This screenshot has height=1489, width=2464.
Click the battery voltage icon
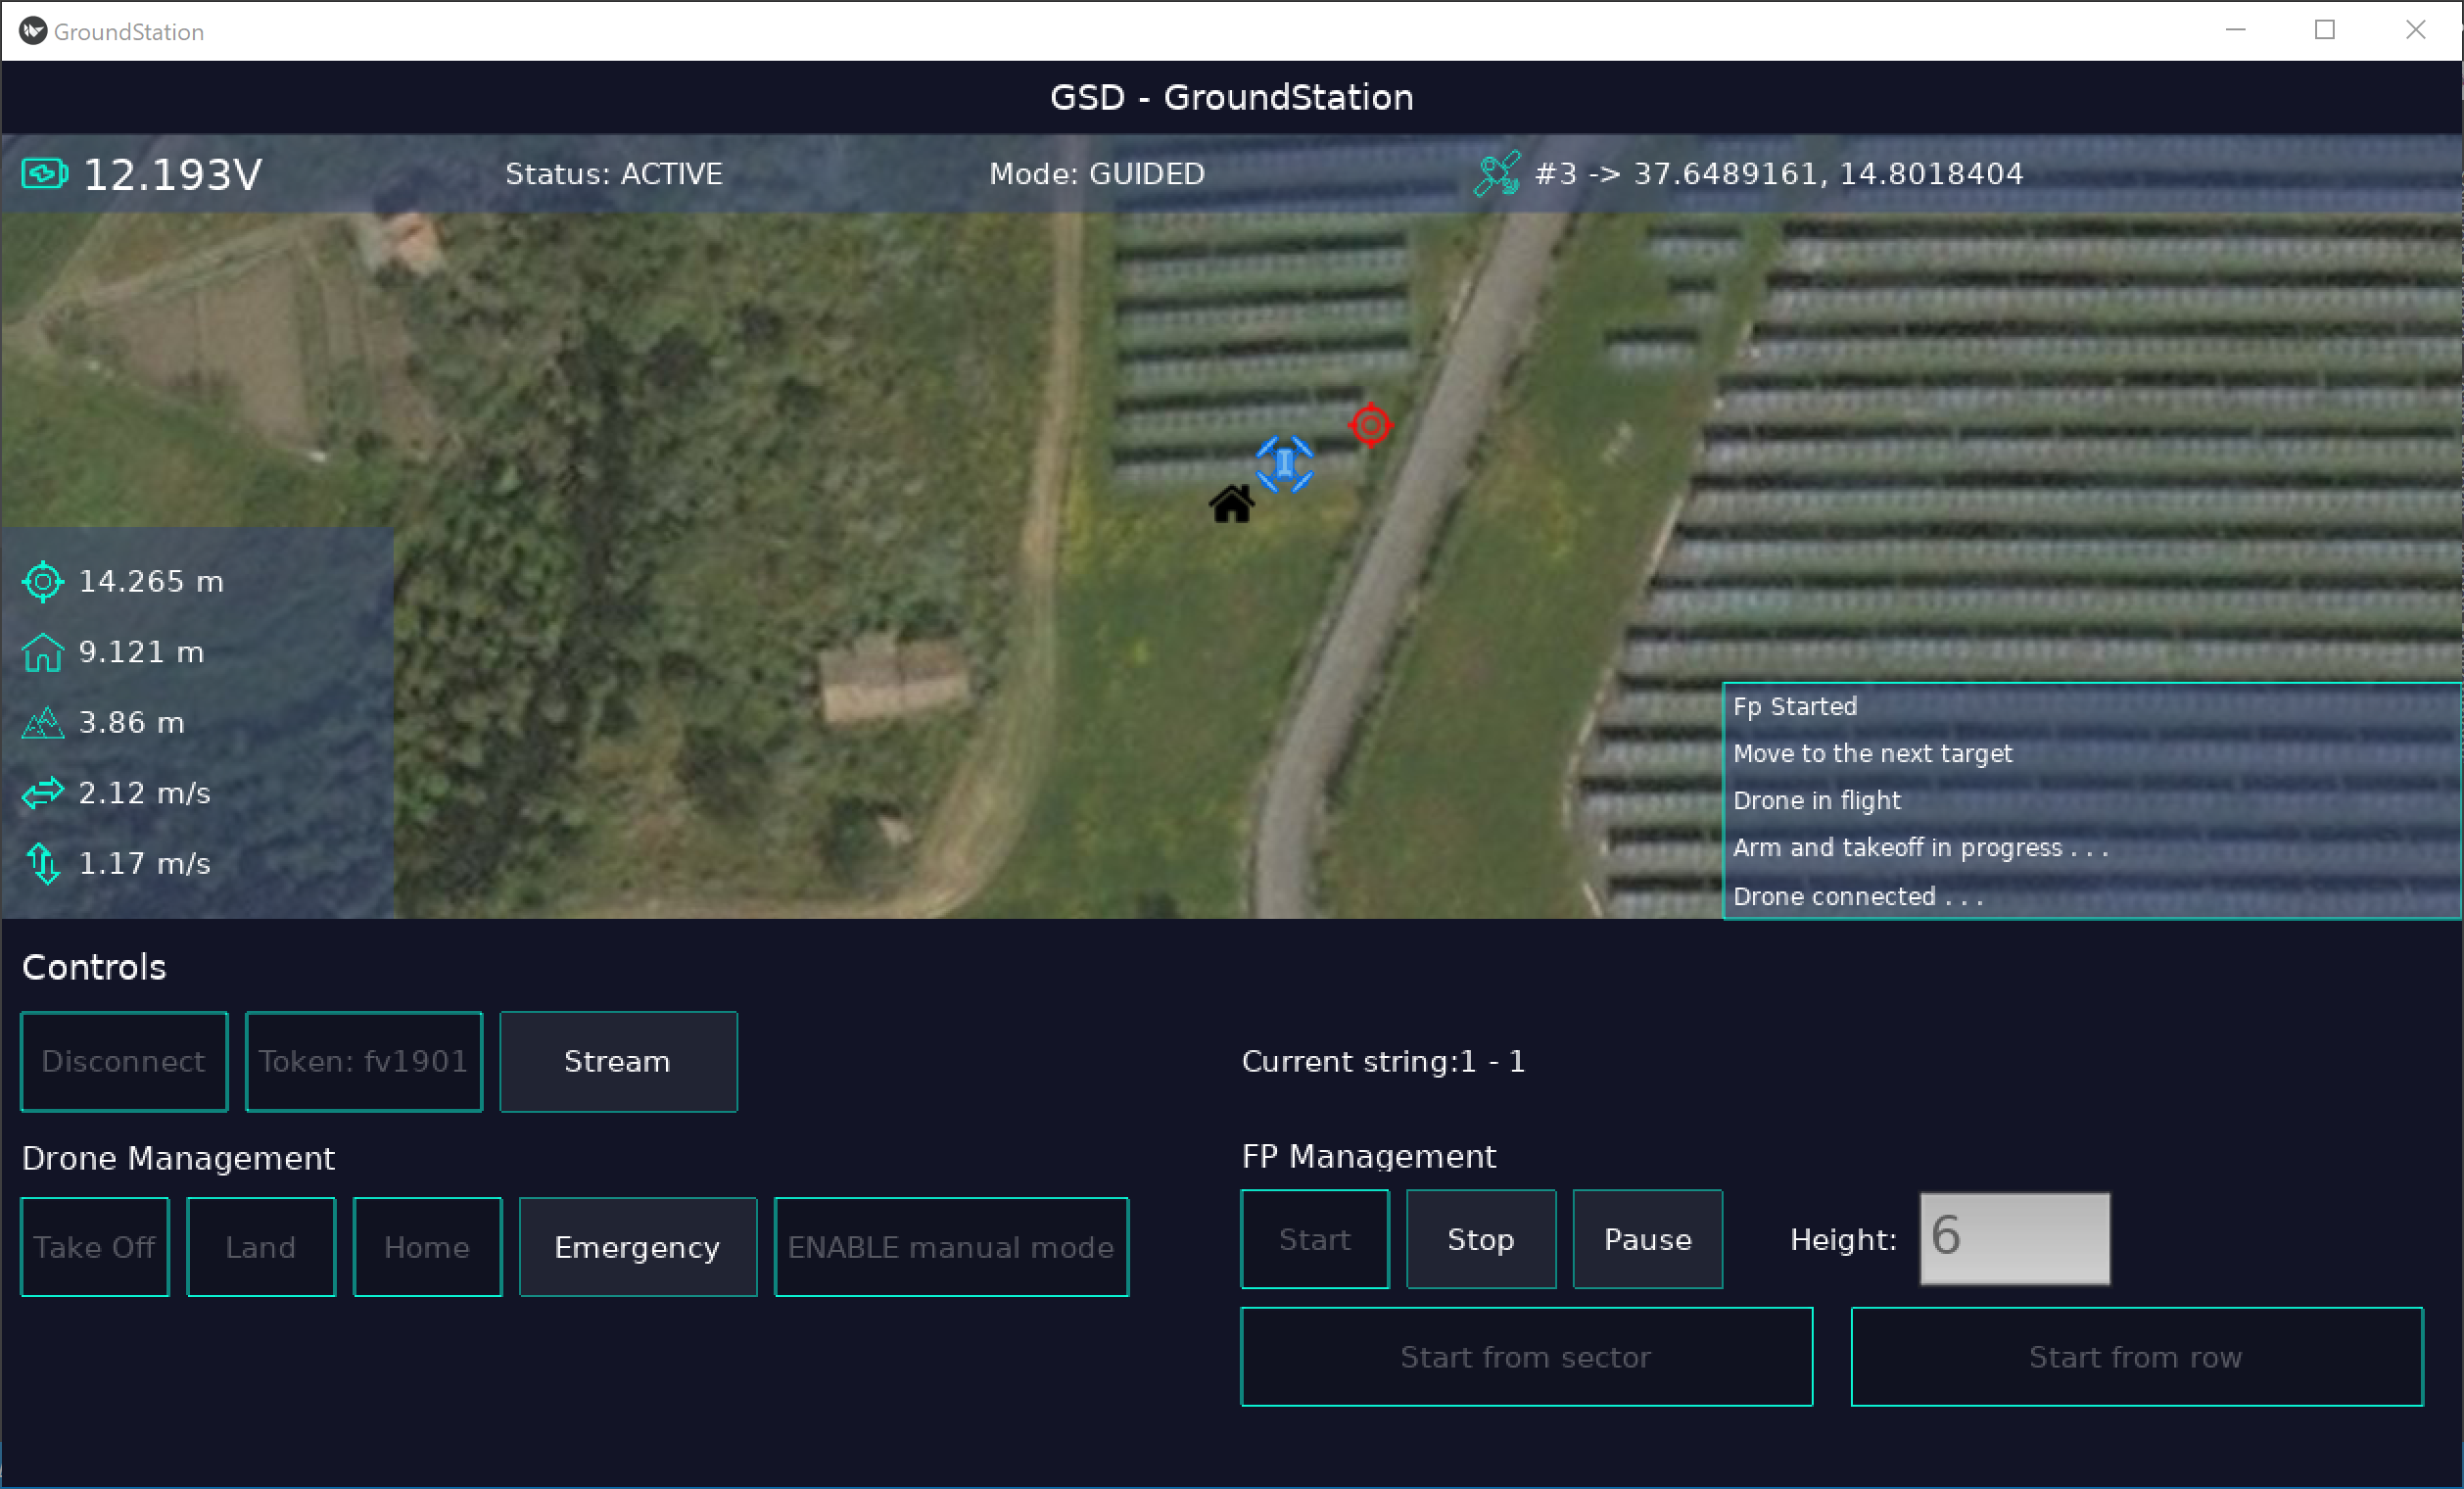[45, 174]
